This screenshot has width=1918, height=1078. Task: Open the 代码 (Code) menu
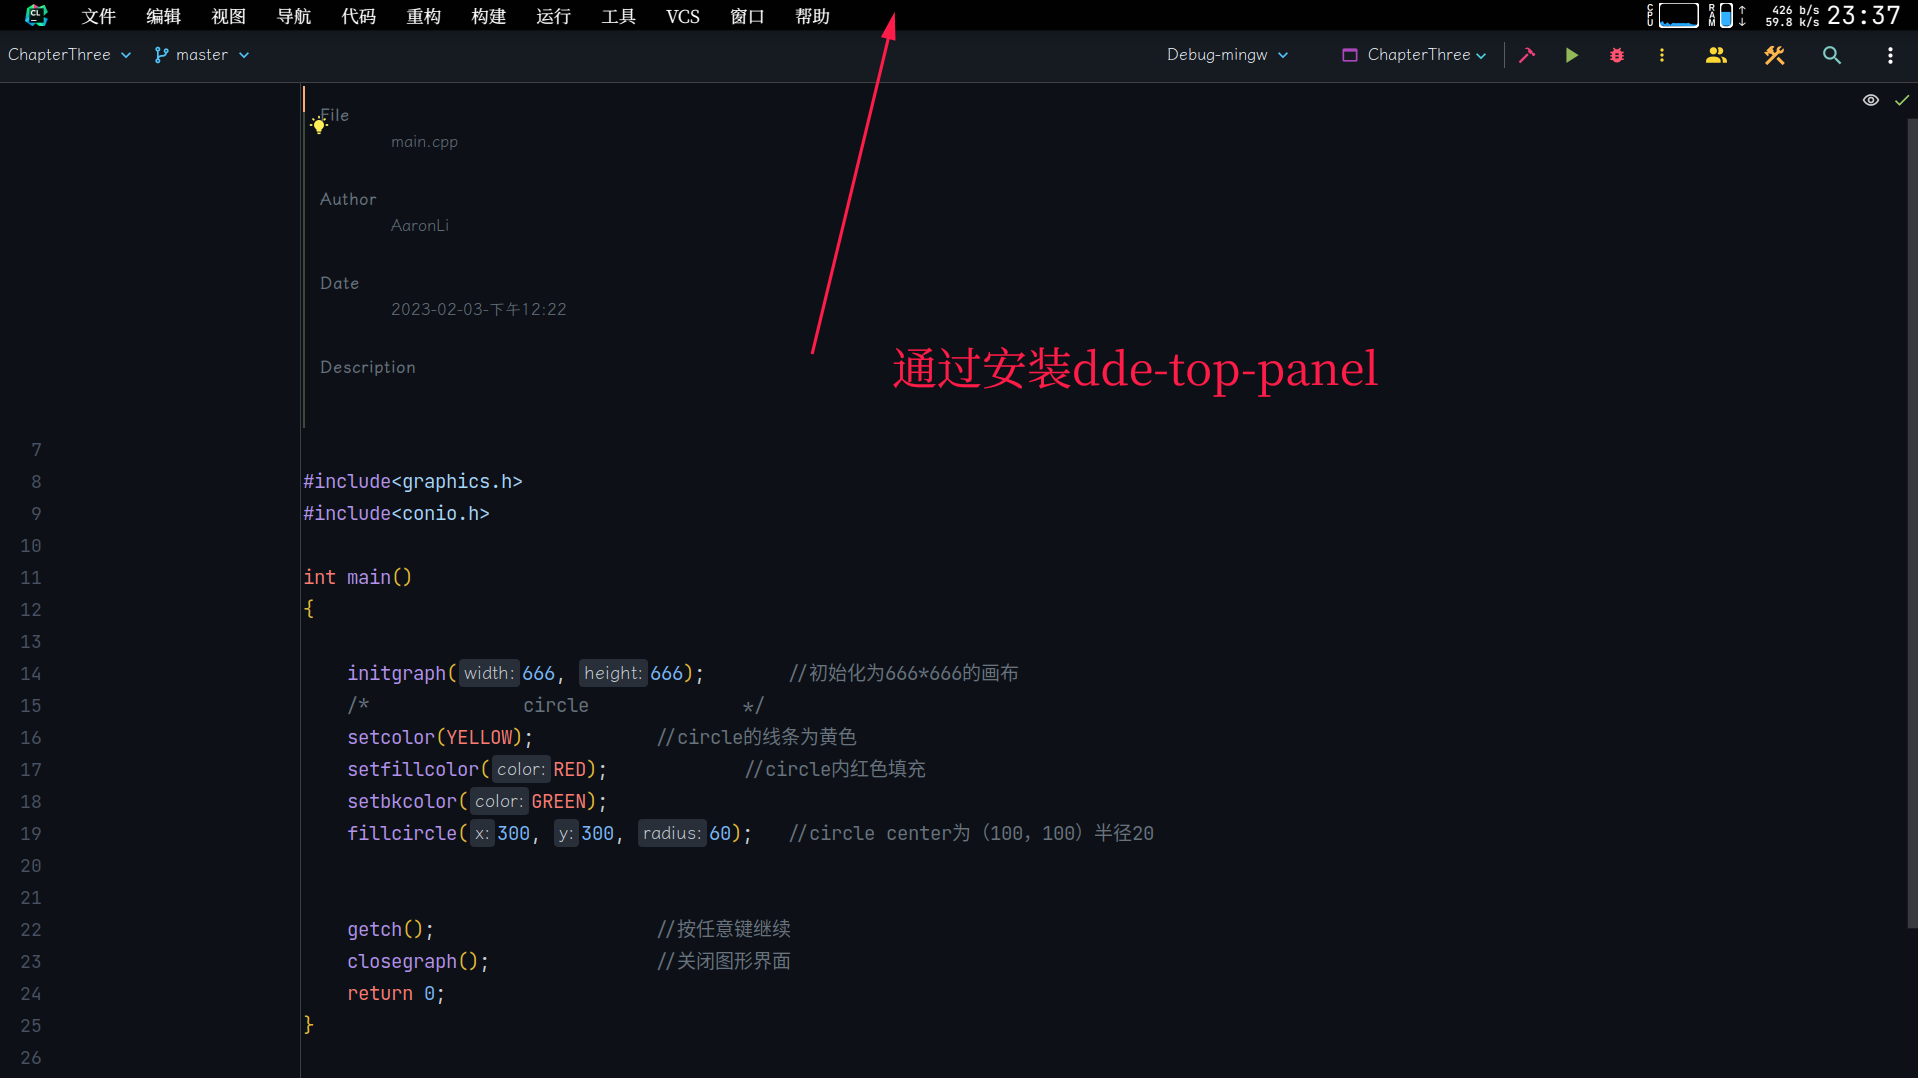click(358, 16)
